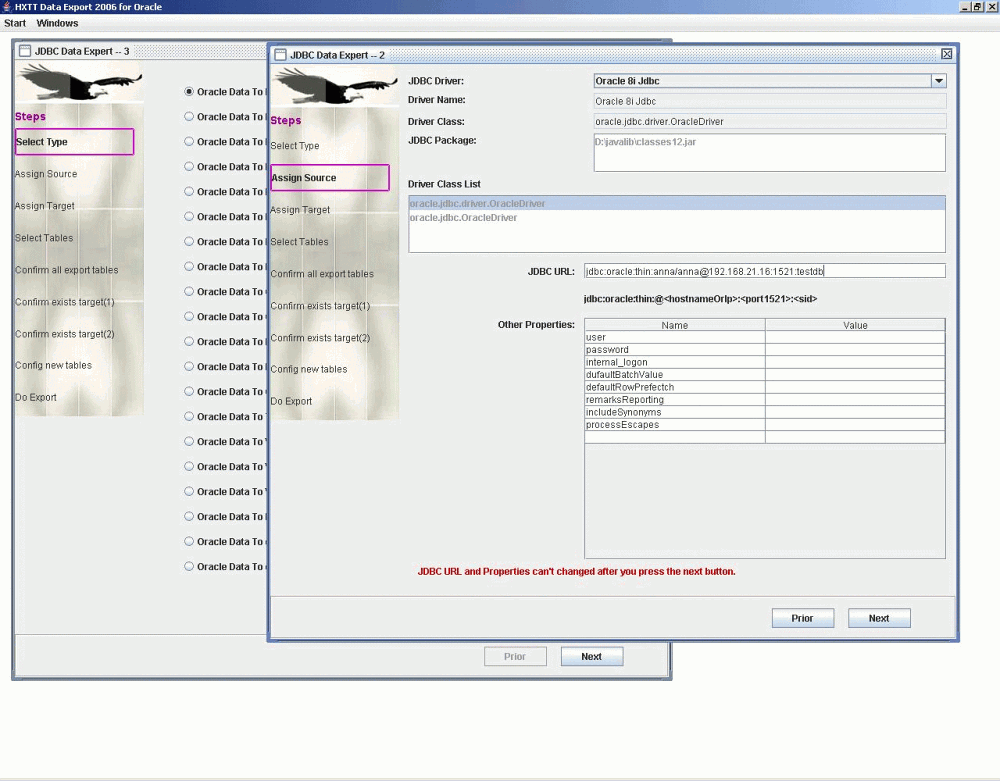Select the Assign Target step in the sidebar
The height and width of the screenshot is (781, 1000).
click(x=300, y=209)
